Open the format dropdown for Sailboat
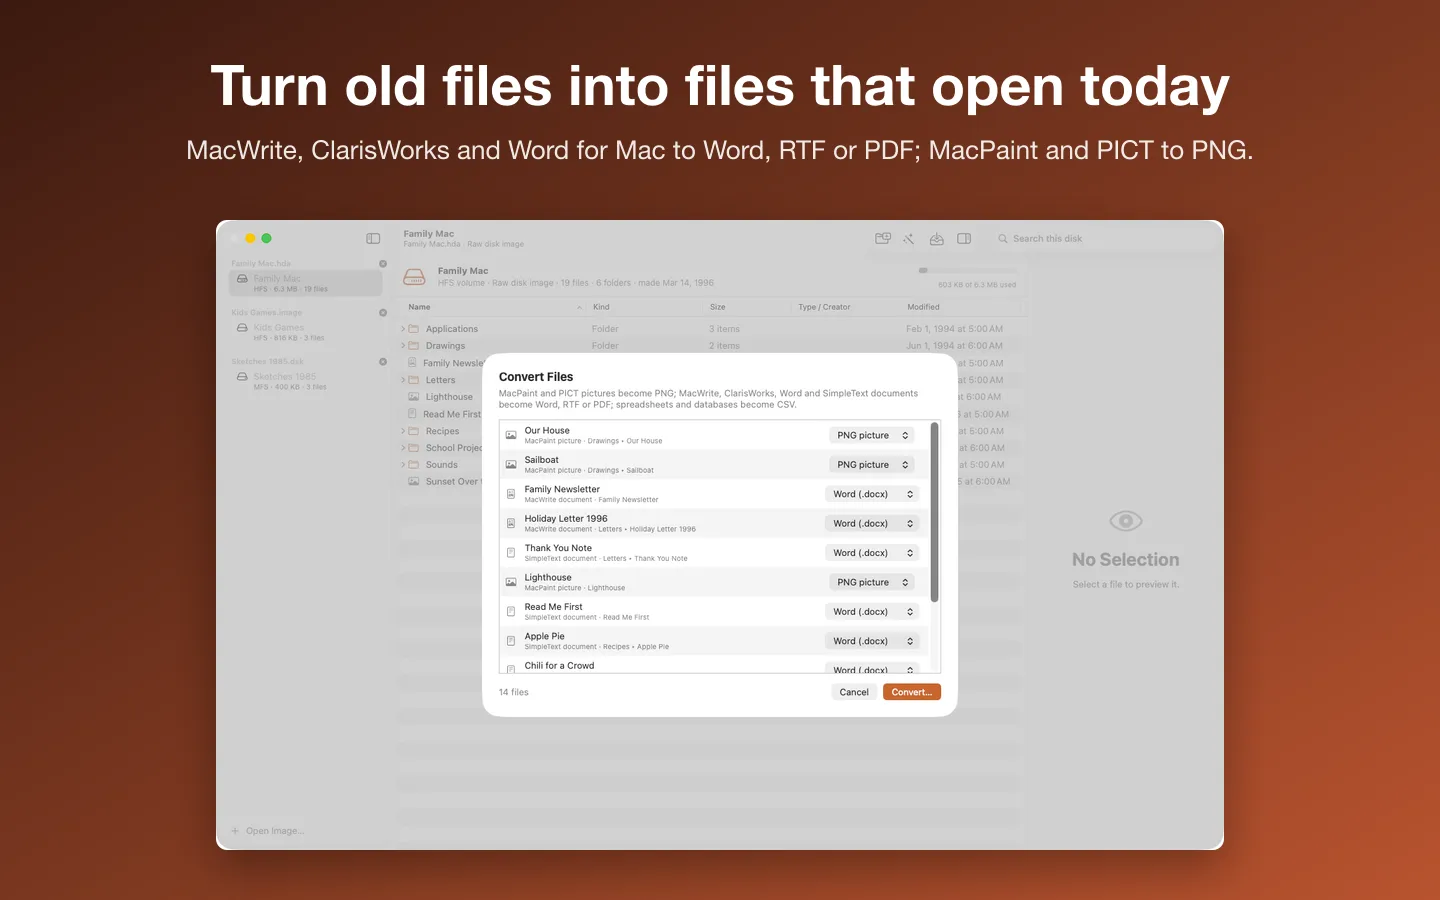The height and width of the screenshot is (900, 1440). [871, 465]
